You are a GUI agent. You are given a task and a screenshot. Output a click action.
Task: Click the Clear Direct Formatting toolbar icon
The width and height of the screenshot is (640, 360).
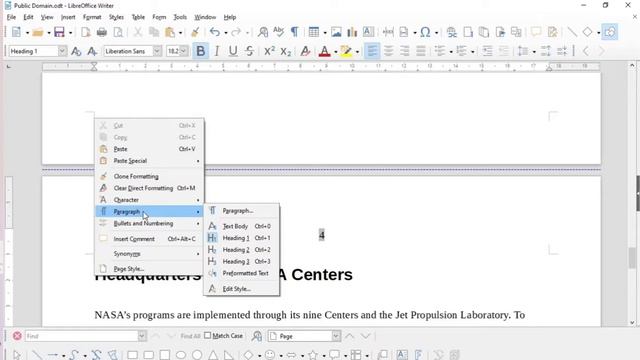[x=305, y=51]
